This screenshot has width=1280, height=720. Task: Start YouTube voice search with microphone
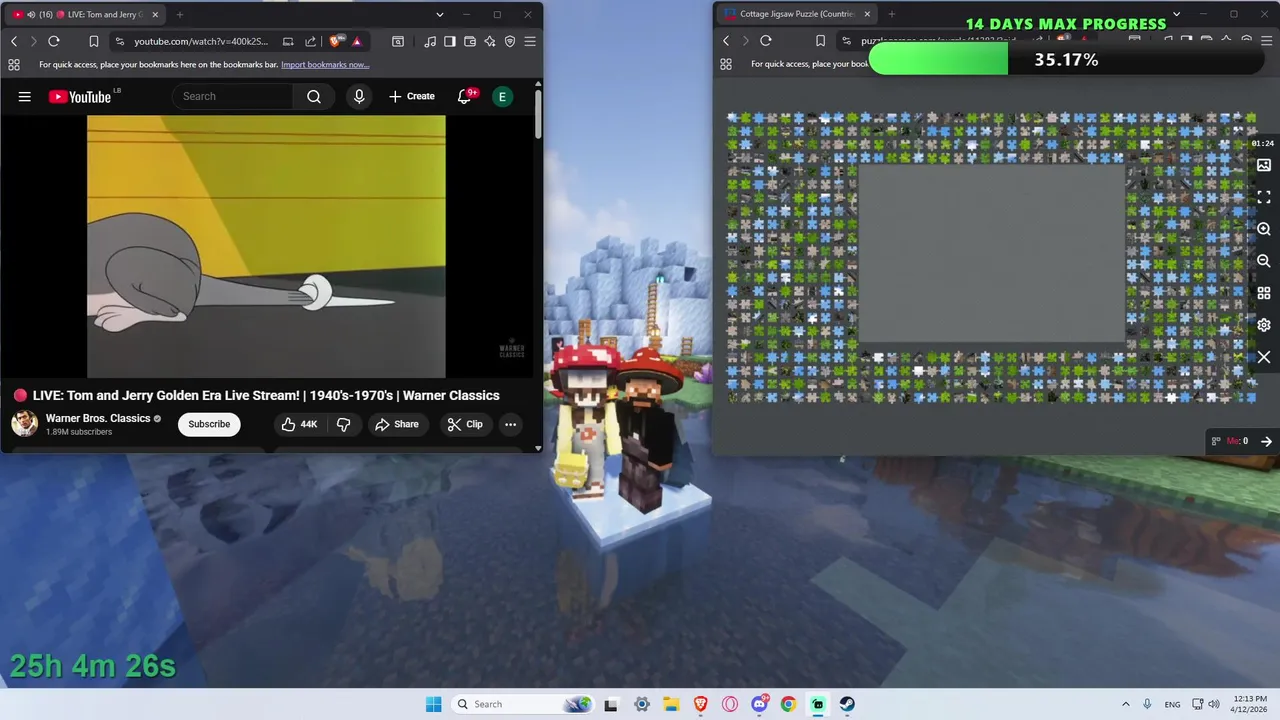point(359,96)
